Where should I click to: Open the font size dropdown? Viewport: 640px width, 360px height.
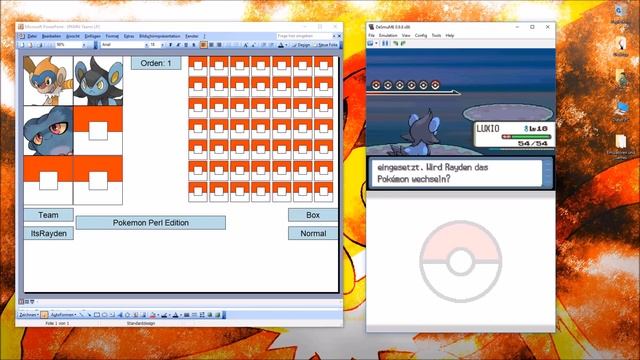pyautogui.click(x=162, y=45)
